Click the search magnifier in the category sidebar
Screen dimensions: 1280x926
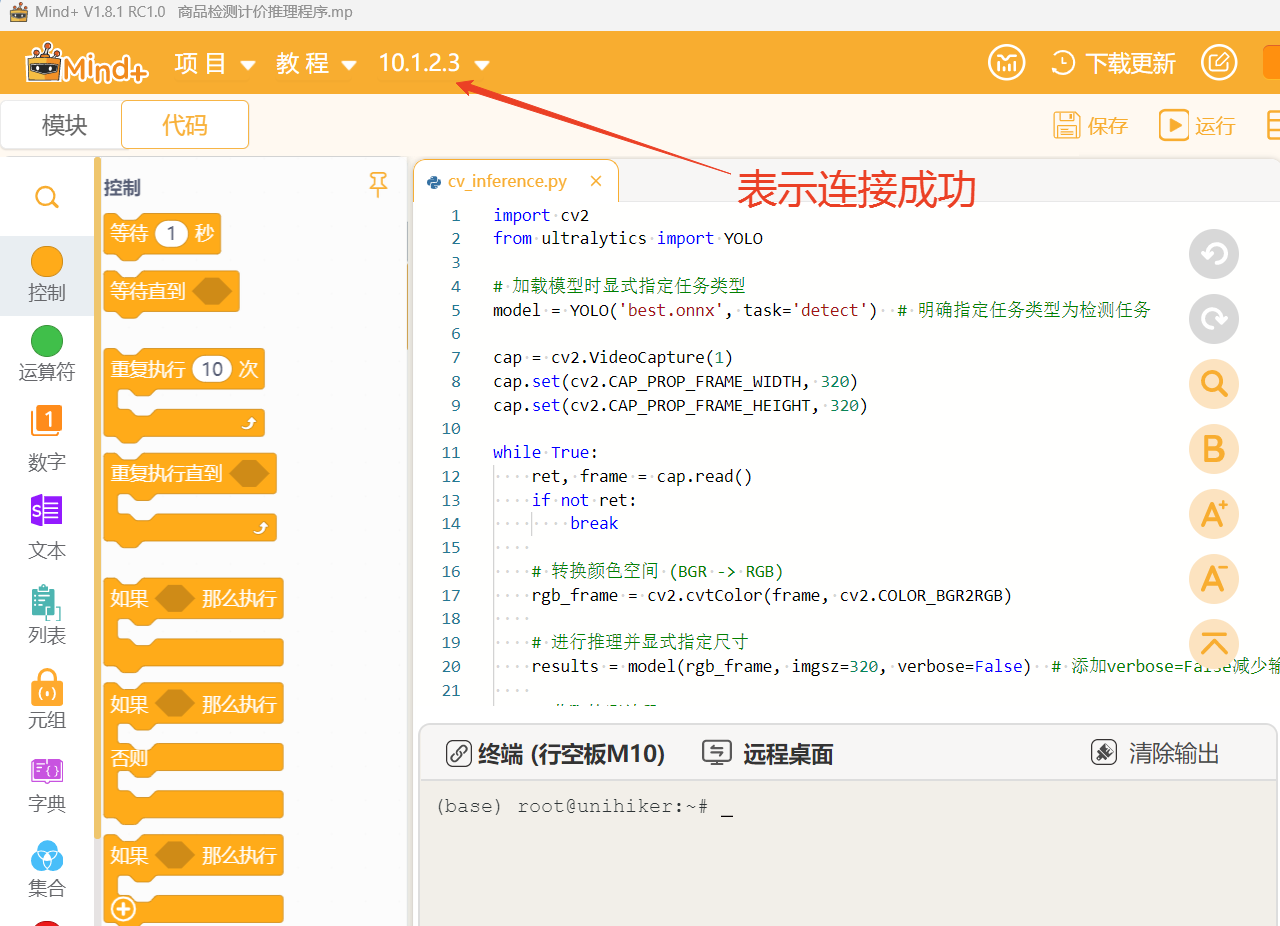pos(47,197)
